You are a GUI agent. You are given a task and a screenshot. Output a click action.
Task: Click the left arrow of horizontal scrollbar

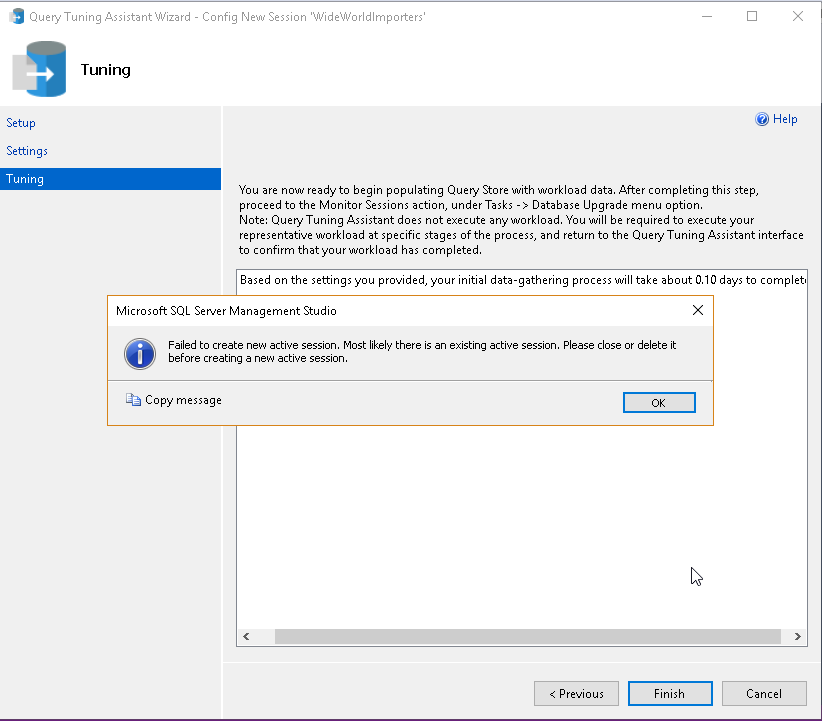[x=246, y=637]
